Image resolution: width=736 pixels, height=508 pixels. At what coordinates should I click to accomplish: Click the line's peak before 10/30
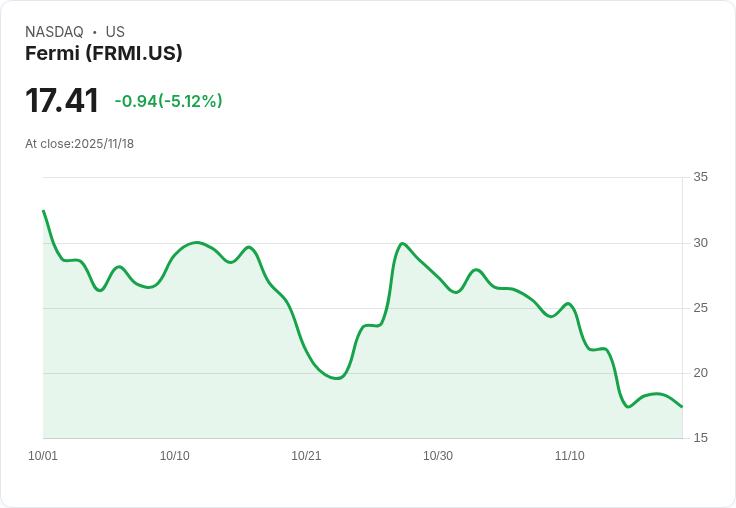[402, 243]
